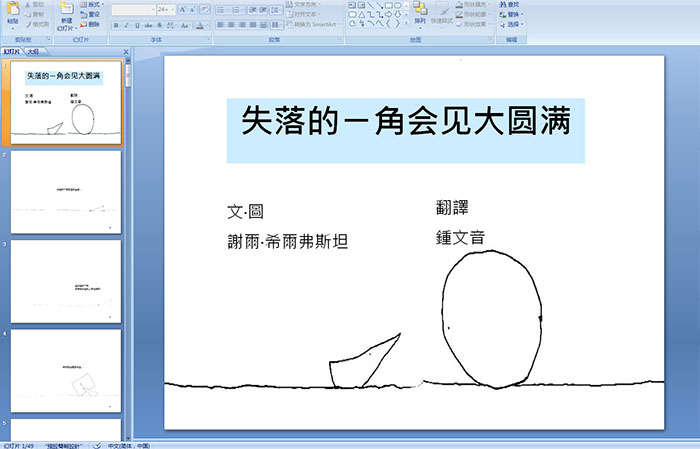Screen dimensions: 700x449
Task: Click the title text 失落的一角会见大圆满
Action: coord(406,121)
